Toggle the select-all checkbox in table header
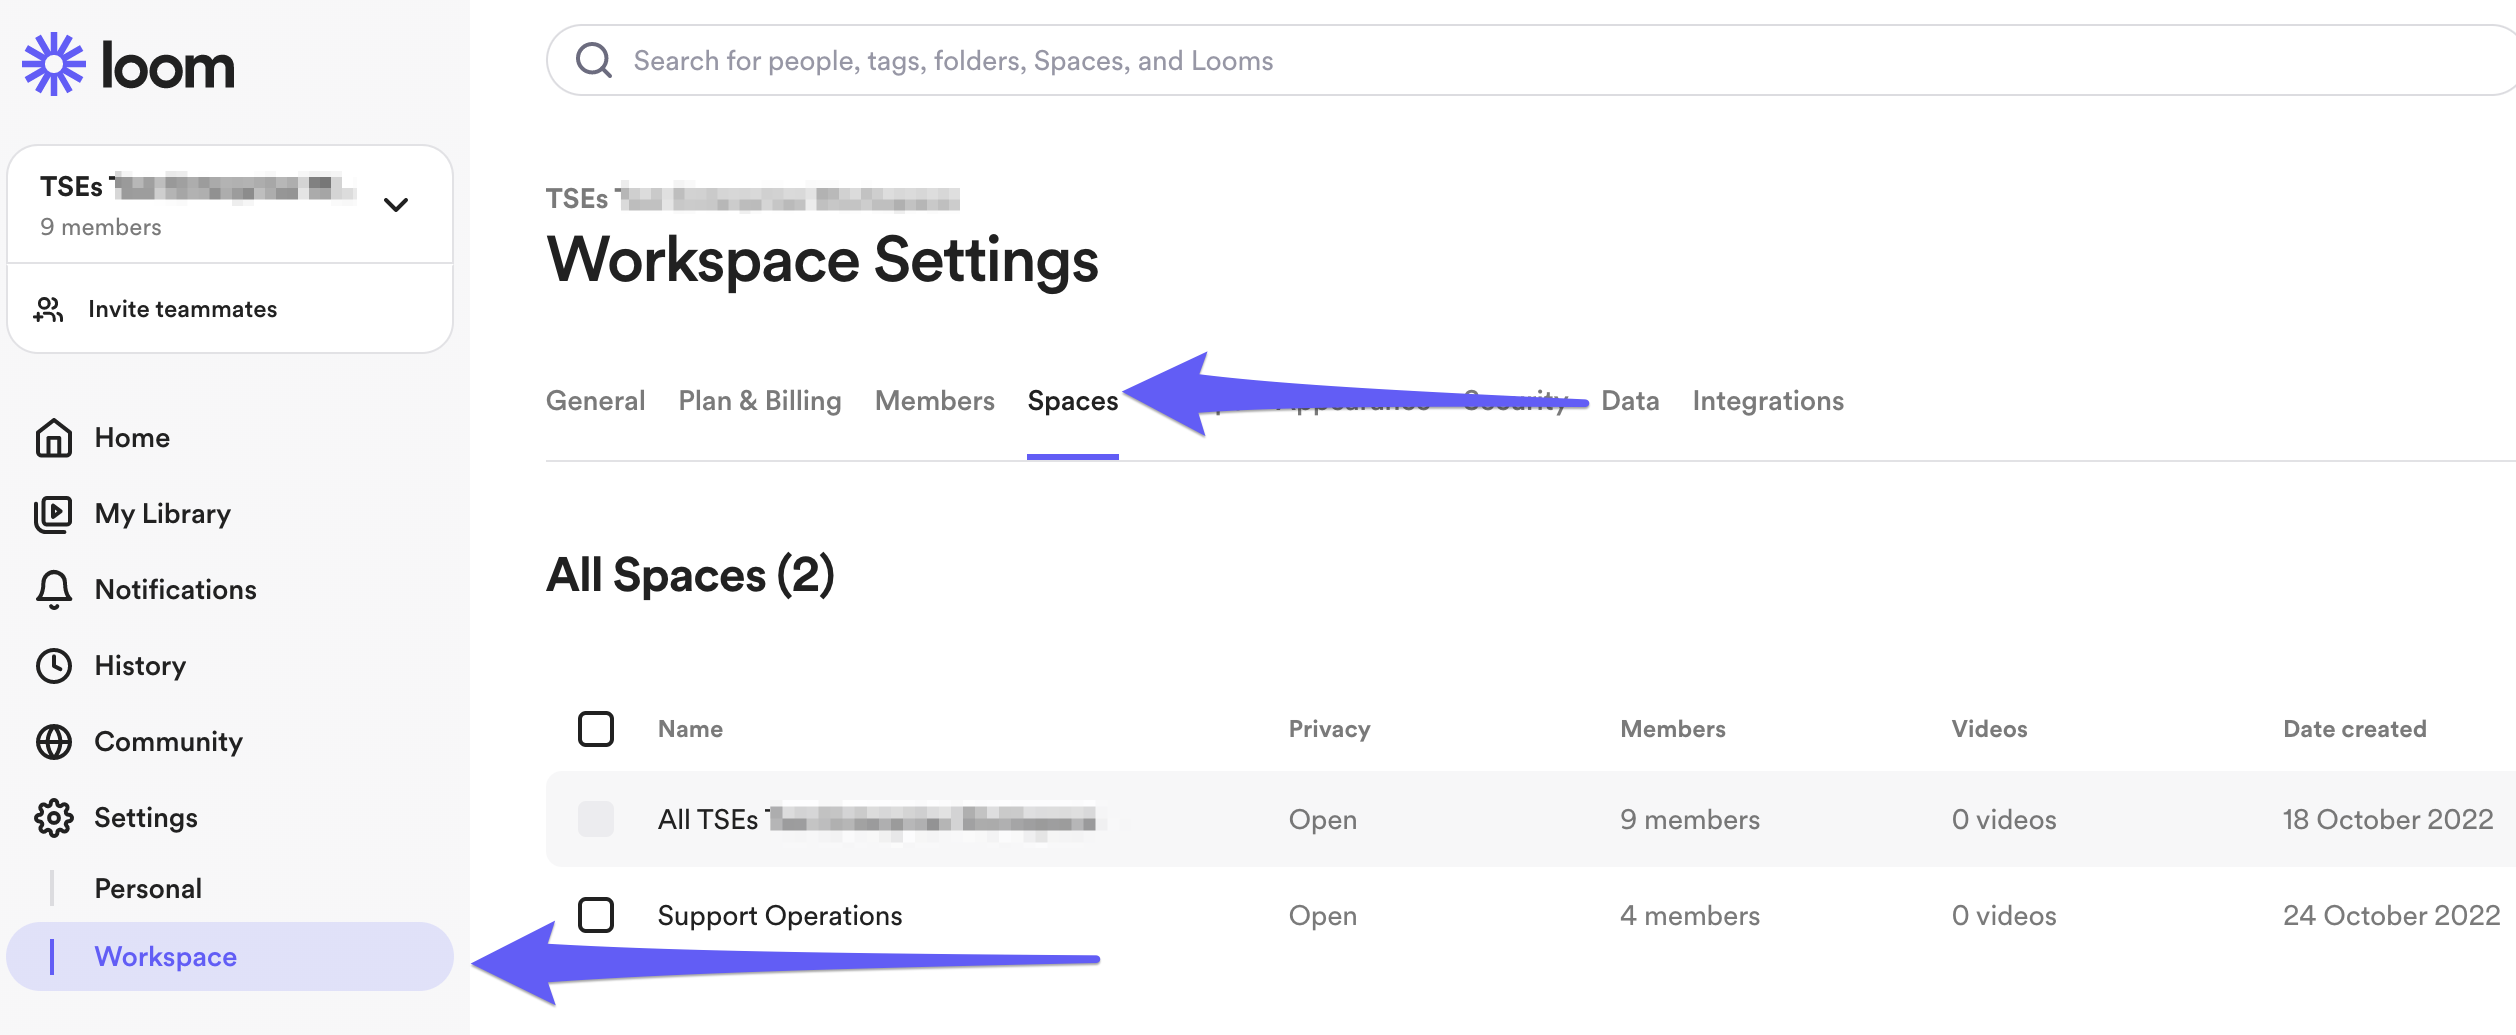Image resolution: width=2516 pixels, height=1035 pixels. [596, 729]
